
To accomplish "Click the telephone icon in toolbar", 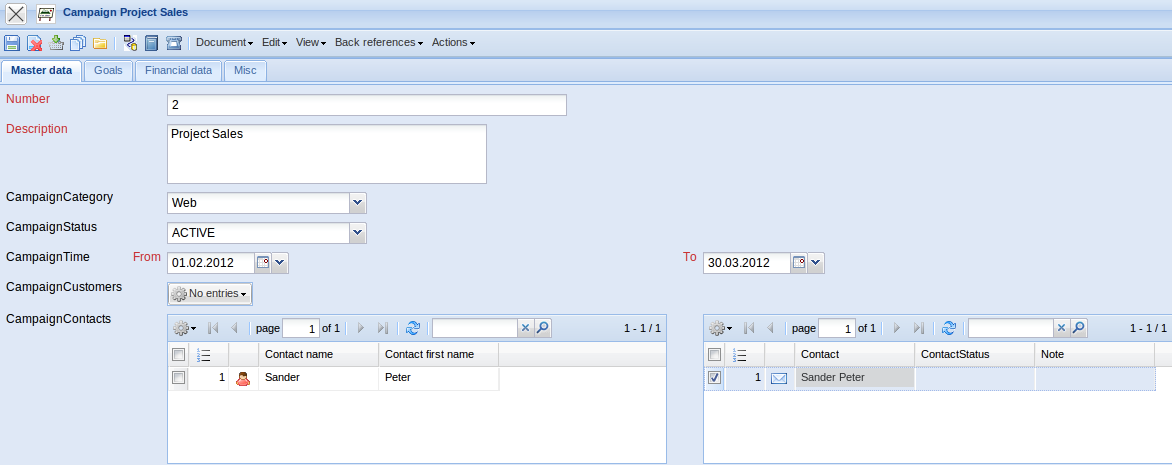I will pos(174,43).
